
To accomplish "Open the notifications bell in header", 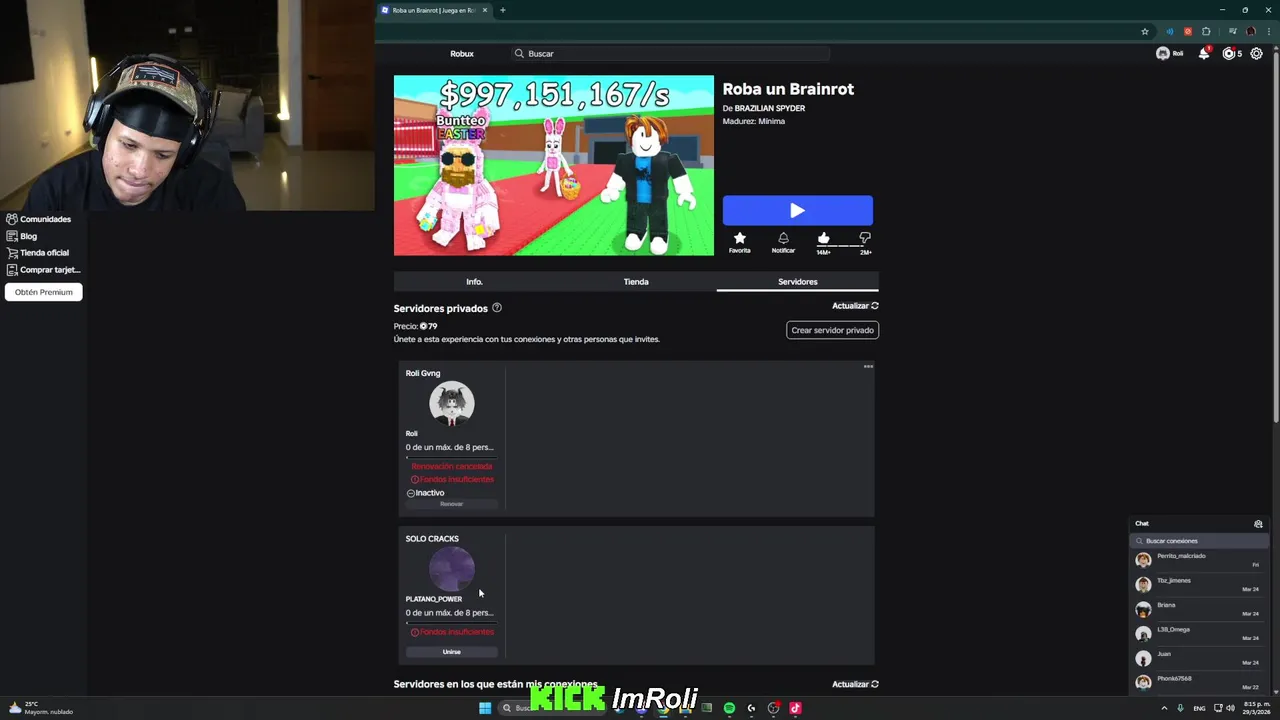I will coord(1204,54).
